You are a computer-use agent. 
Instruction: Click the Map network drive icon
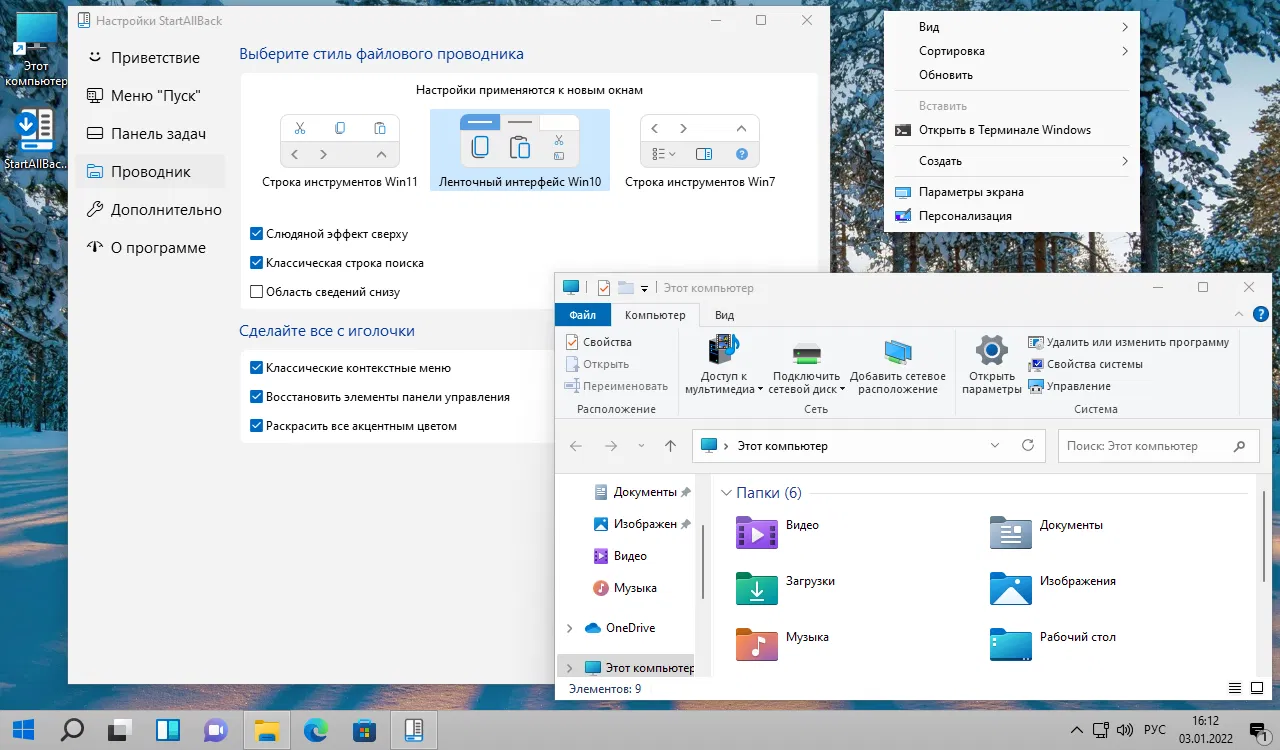click(806, 351)
